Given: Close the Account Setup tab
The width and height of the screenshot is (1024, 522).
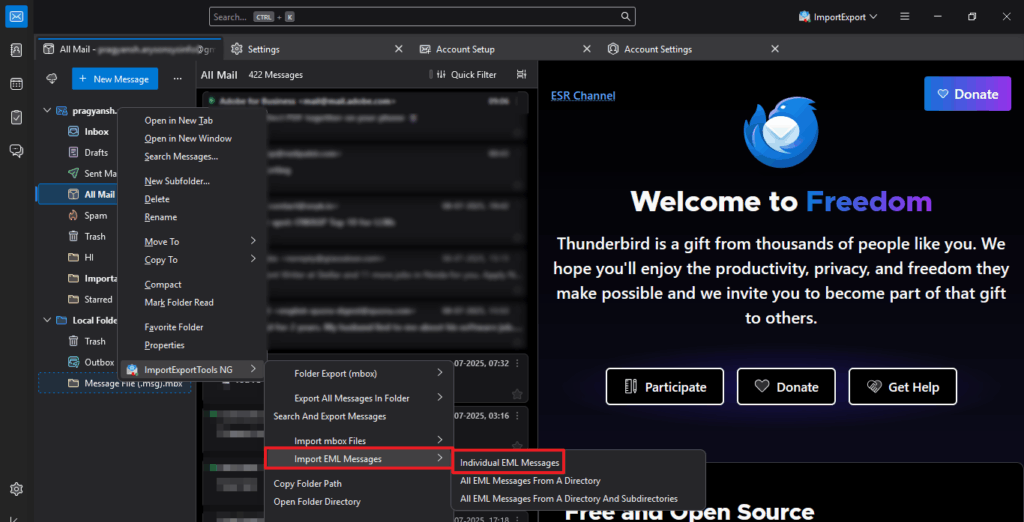Looking at the screenshot, I should (587, 49).
